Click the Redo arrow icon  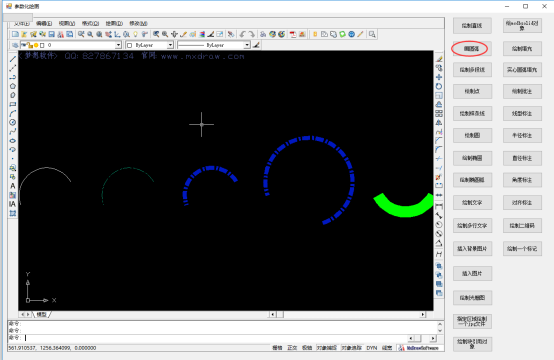(x=252, y=34)
